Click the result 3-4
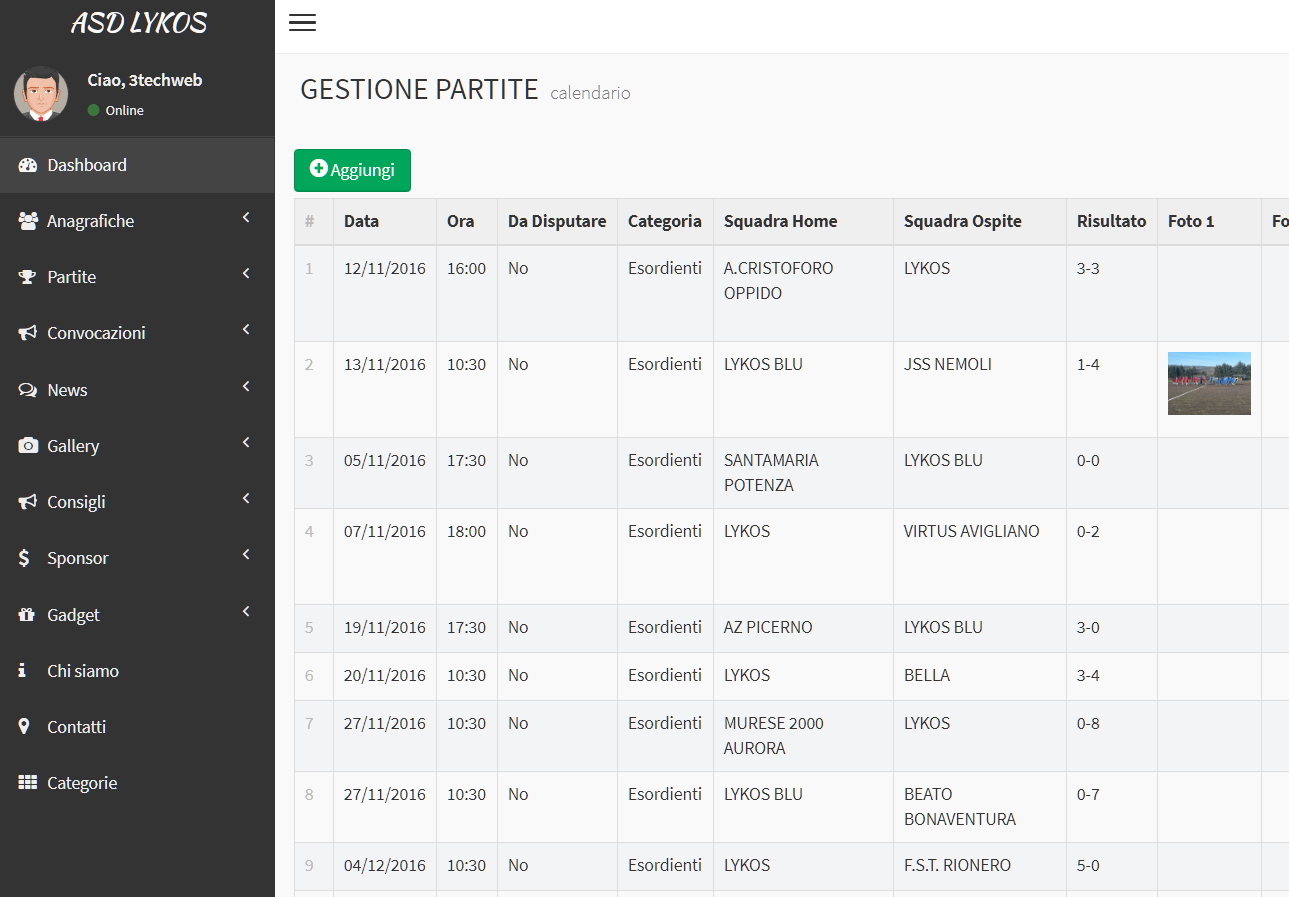1289x897 pixels. point(1088,675)
